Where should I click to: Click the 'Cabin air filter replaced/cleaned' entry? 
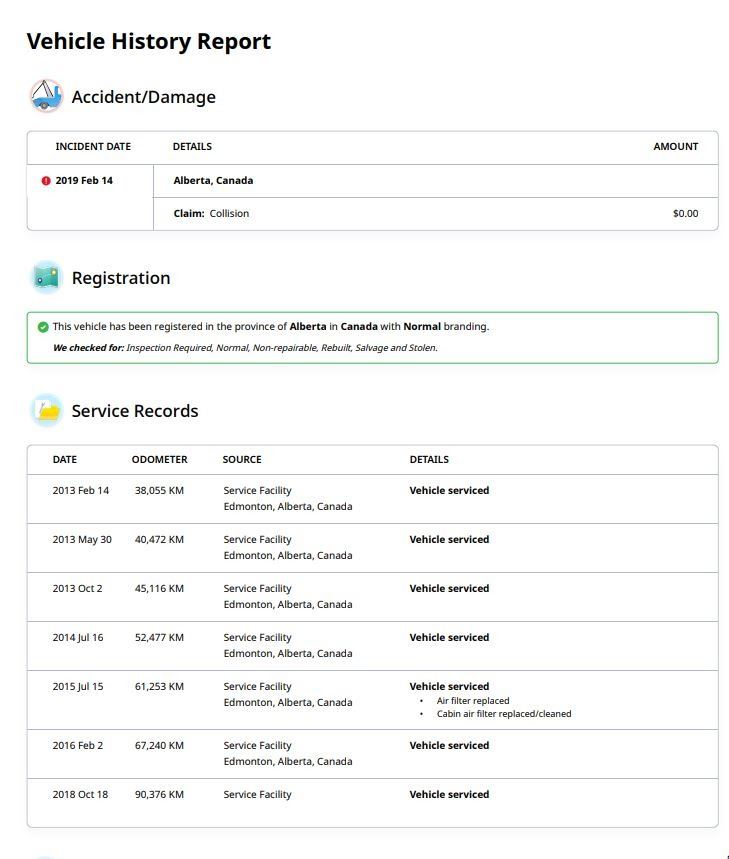(x=504, y=714)
